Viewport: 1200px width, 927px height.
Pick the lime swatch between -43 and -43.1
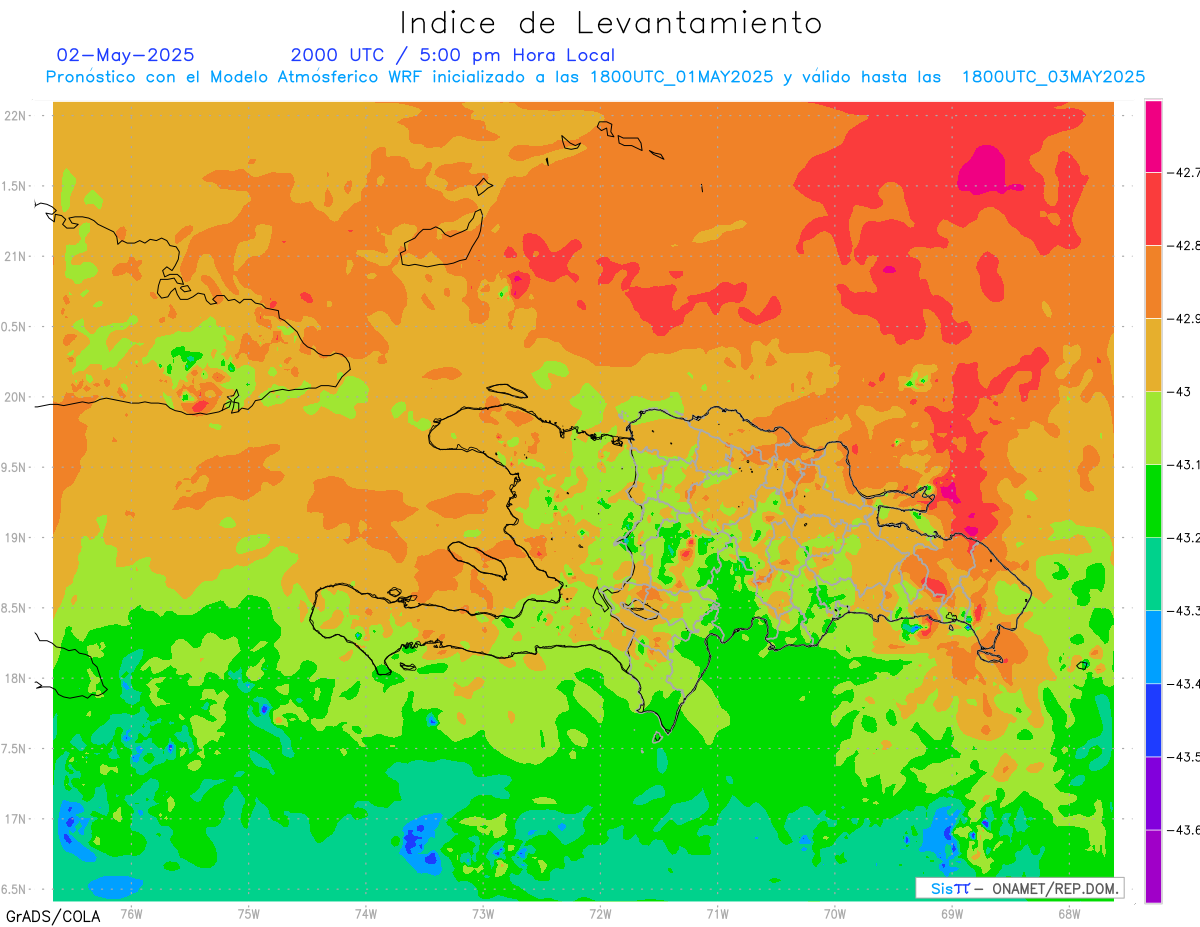pyautogui.click(x=1153, y=427)
